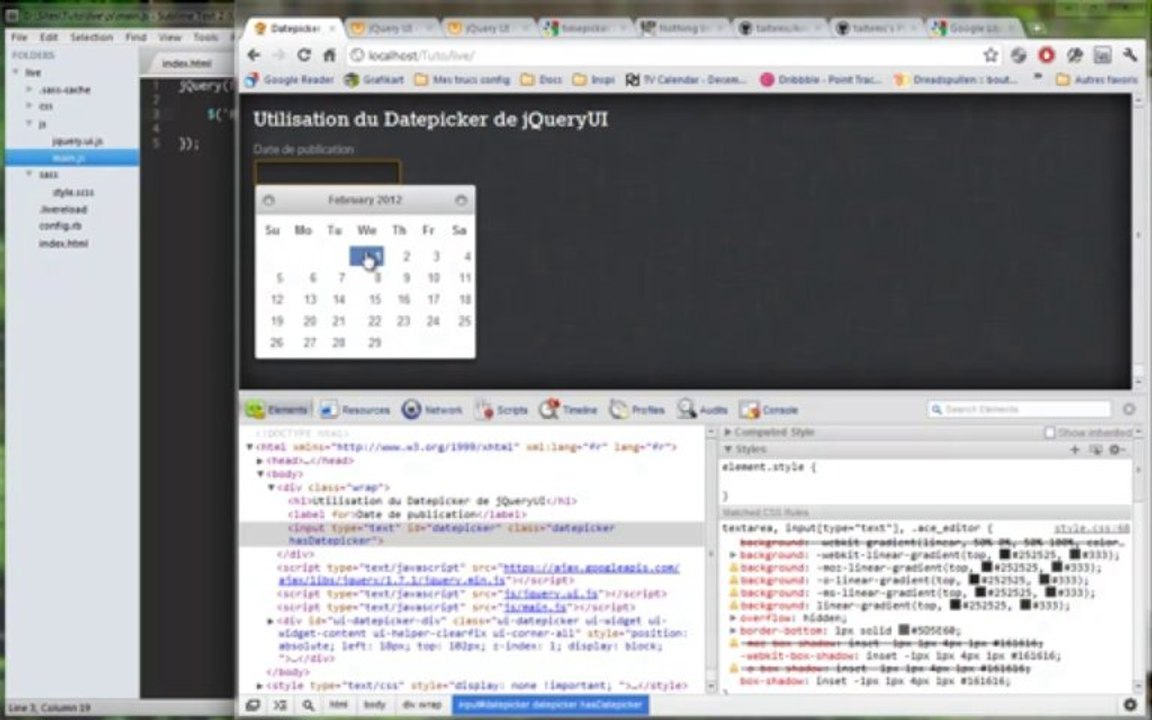Toggle element state icon in Styles header
The width and height of the screenshot is (1152, 720).
pos(1095,450)
